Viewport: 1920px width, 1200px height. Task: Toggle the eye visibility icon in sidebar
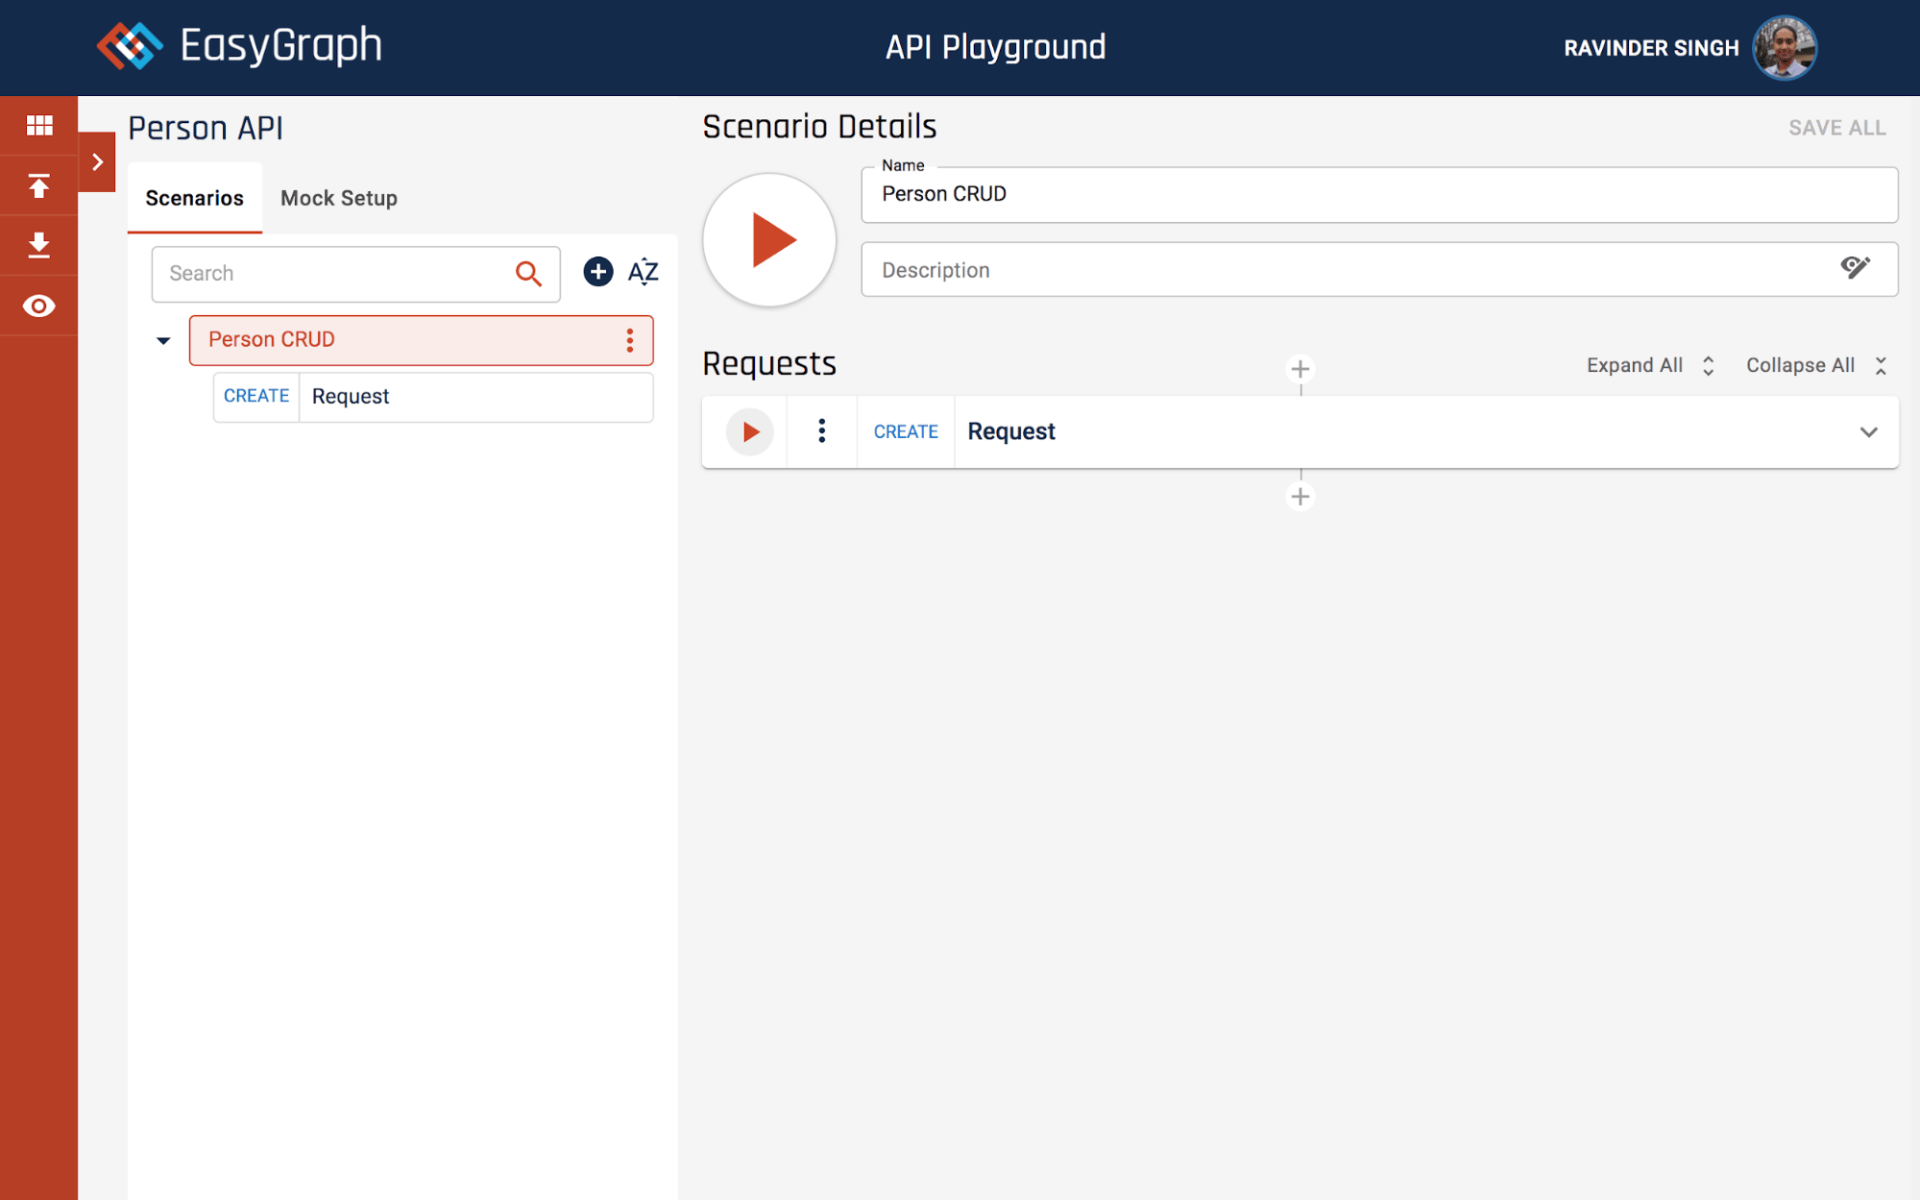[x=39, y=306]
